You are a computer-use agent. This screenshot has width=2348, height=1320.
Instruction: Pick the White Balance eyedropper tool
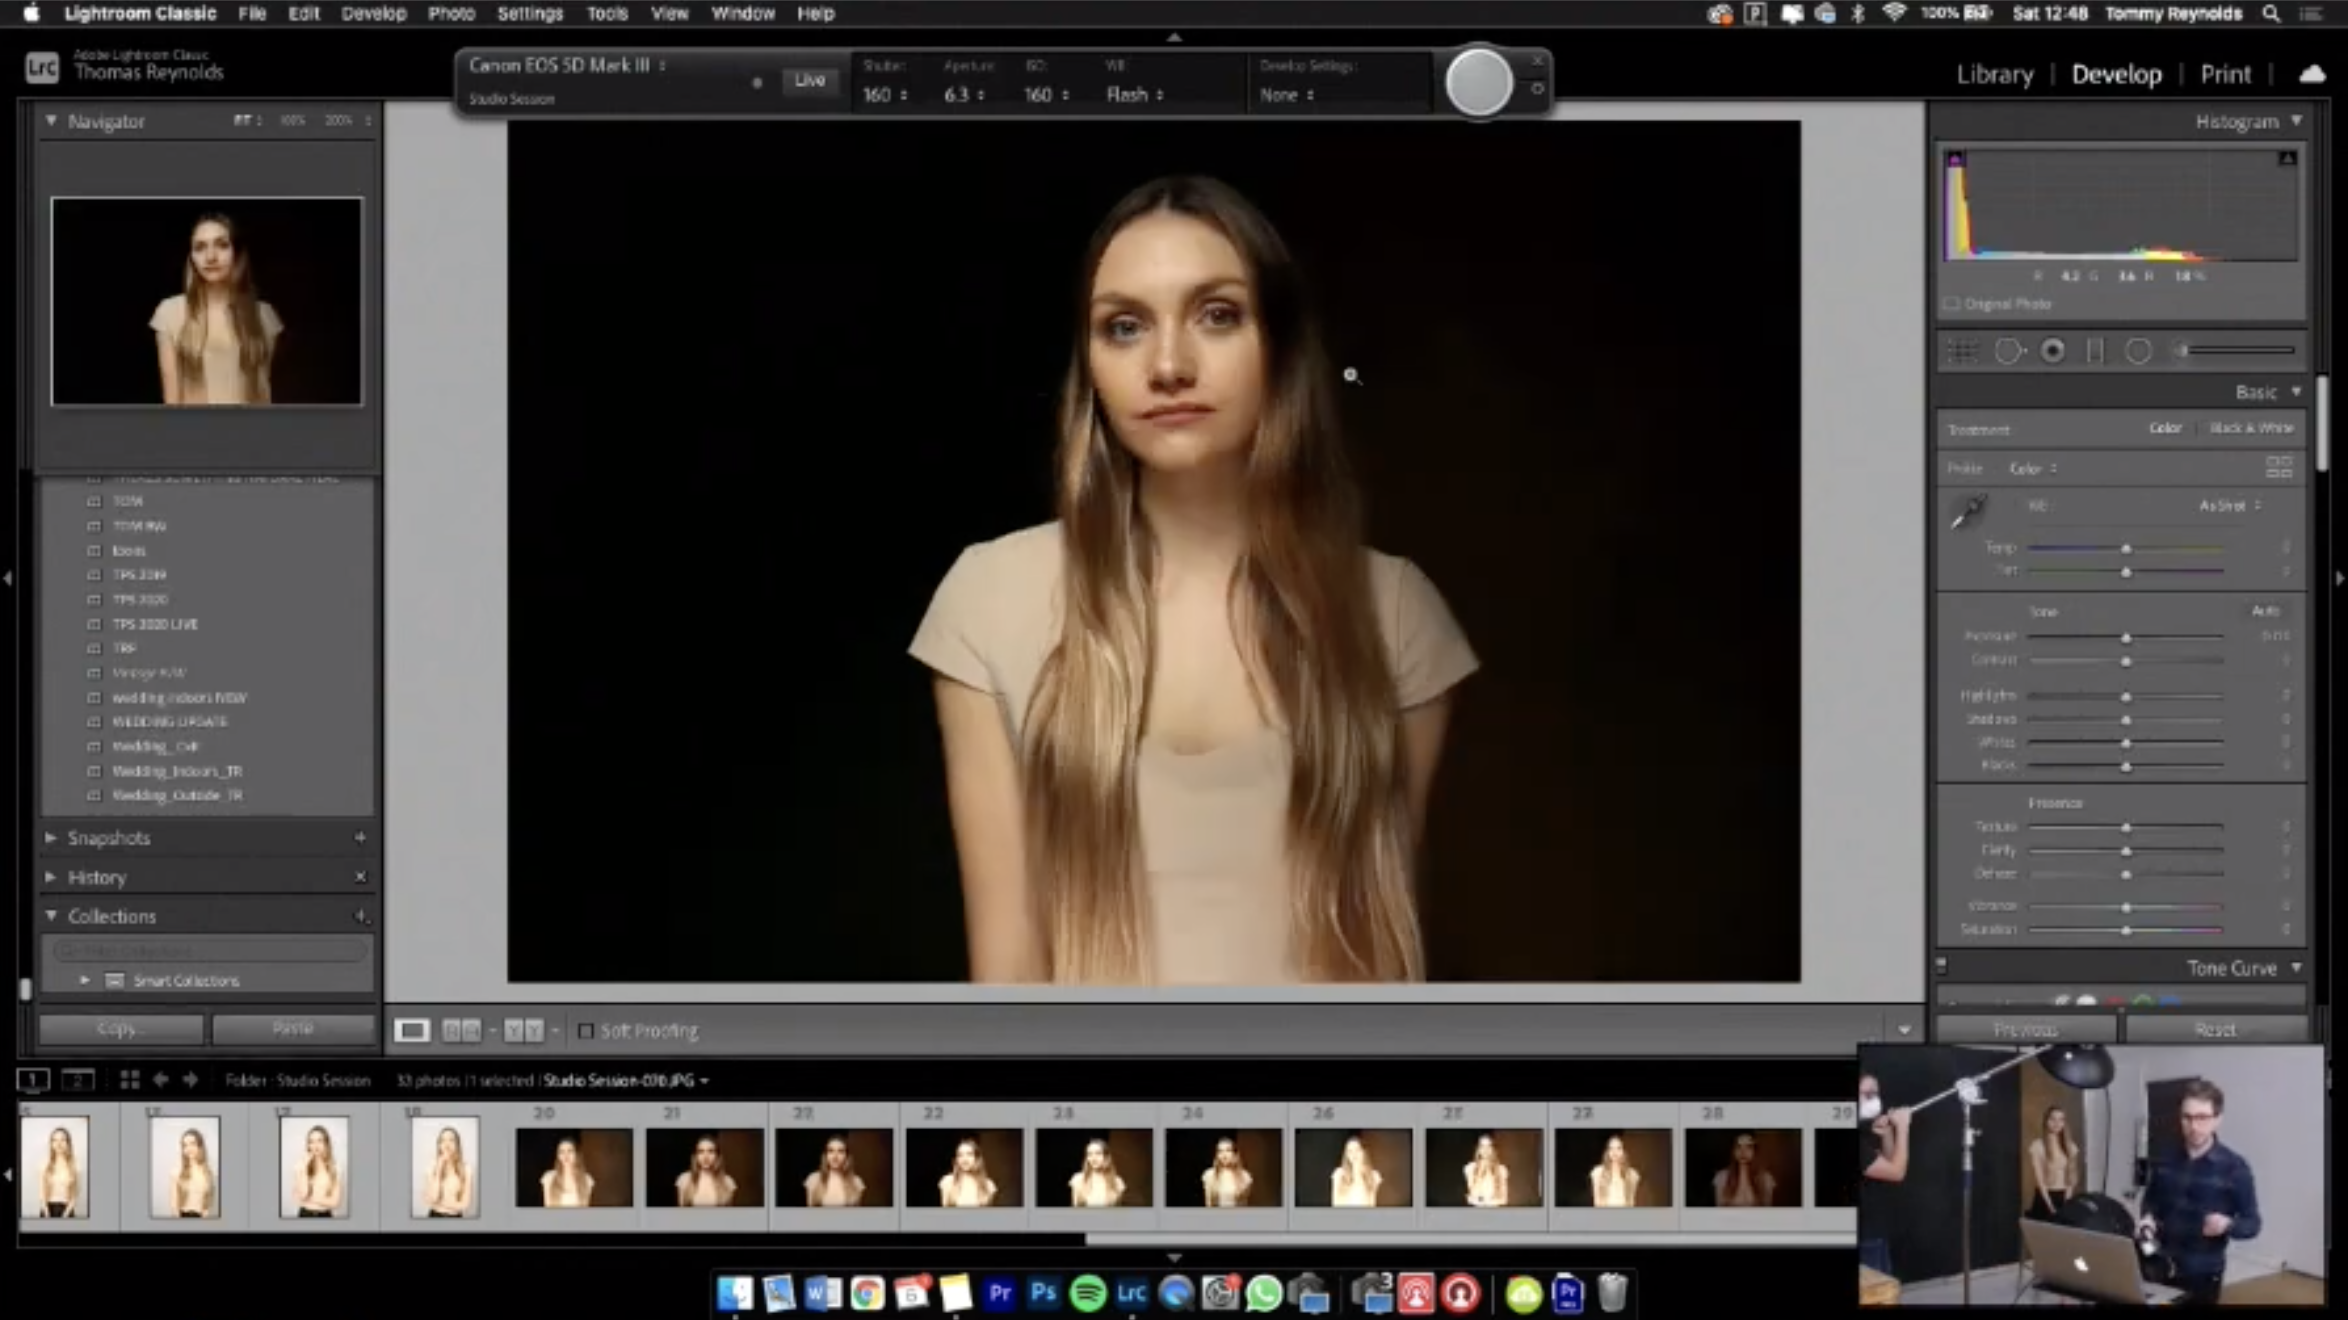coord(1968,512)
